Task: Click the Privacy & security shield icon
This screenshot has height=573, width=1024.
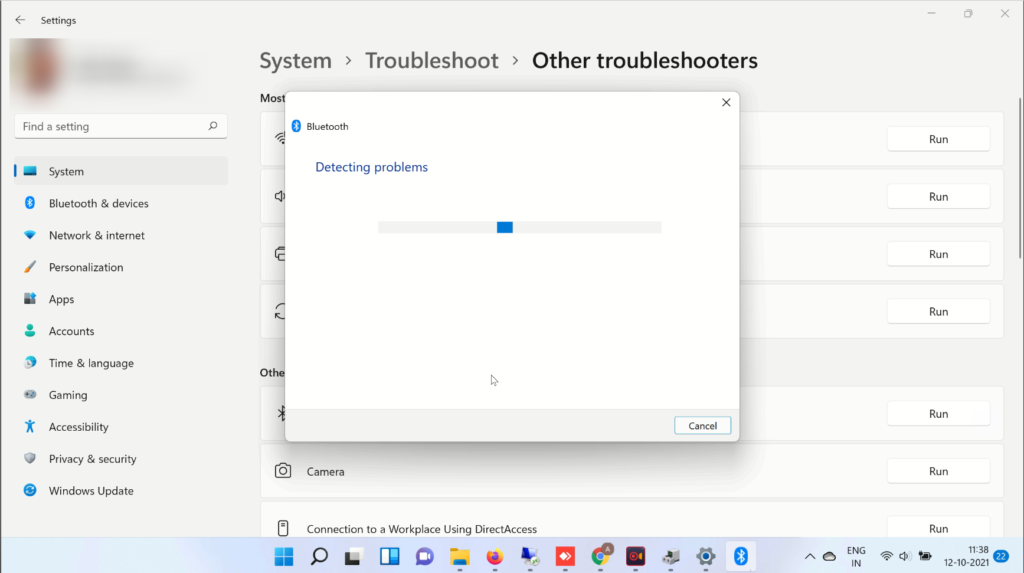Action: coord(30,458)
